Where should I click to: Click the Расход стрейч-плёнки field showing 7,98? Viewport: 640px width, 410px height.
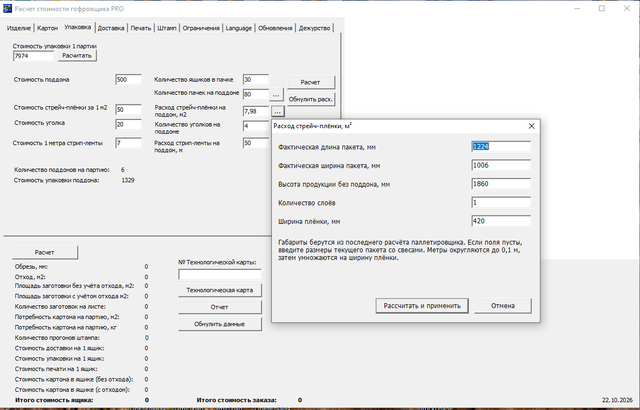coord(256,111)
